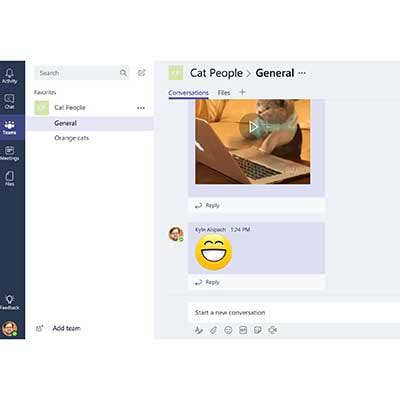Click the Start a new conversation field
This screenshot has height=400, width=400.
click(294, 313)
